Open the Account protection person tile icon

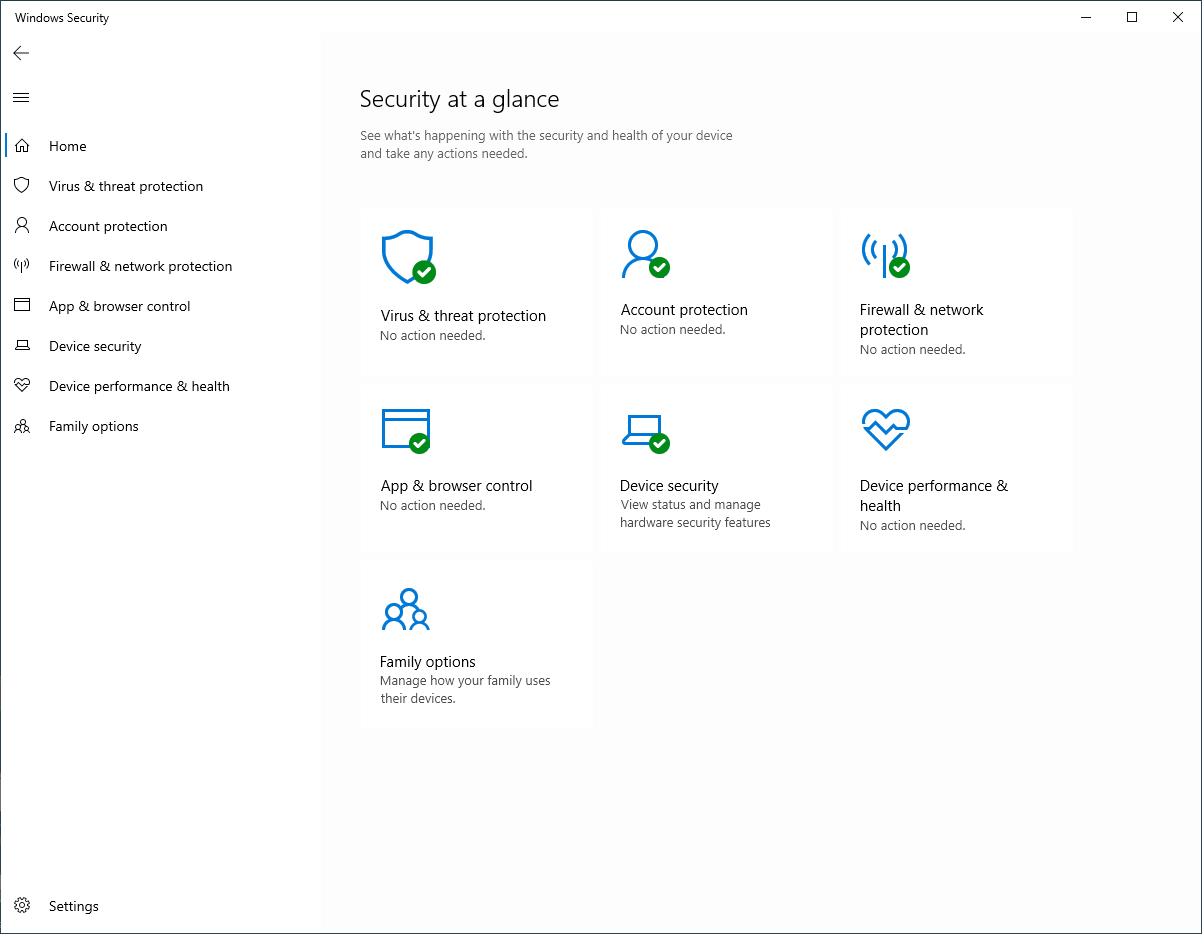click(x=643, y=254)
